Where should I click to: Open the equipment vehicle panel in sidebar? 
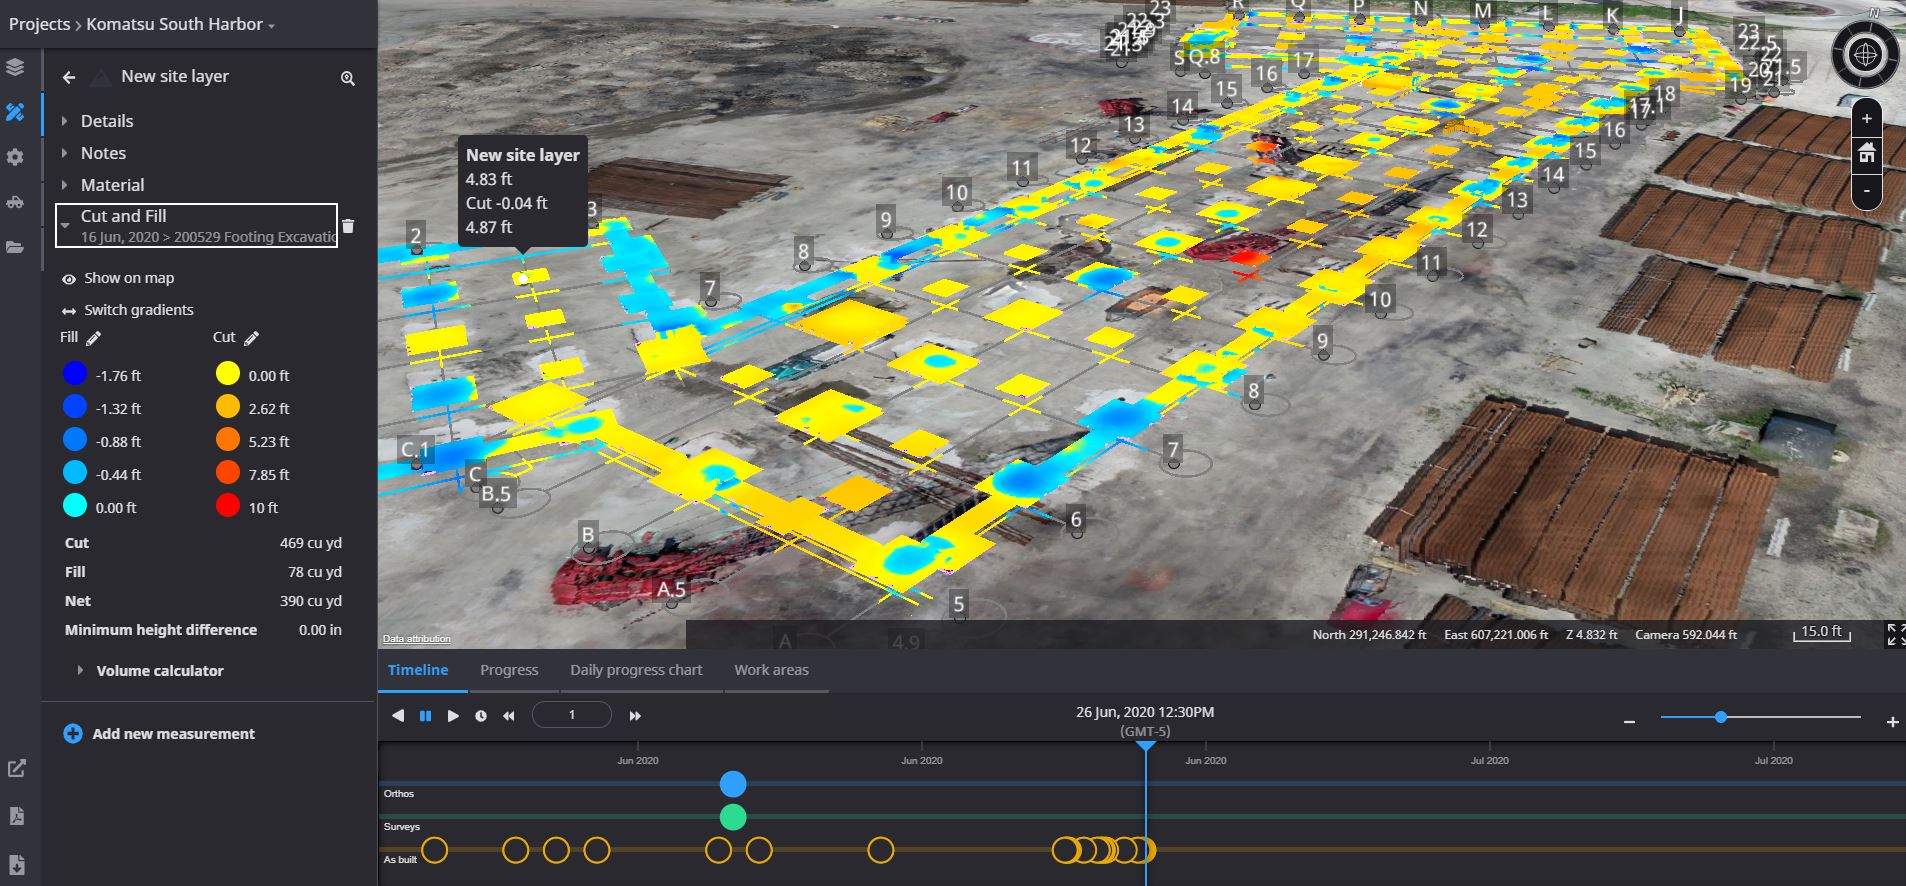coord(15,202)
